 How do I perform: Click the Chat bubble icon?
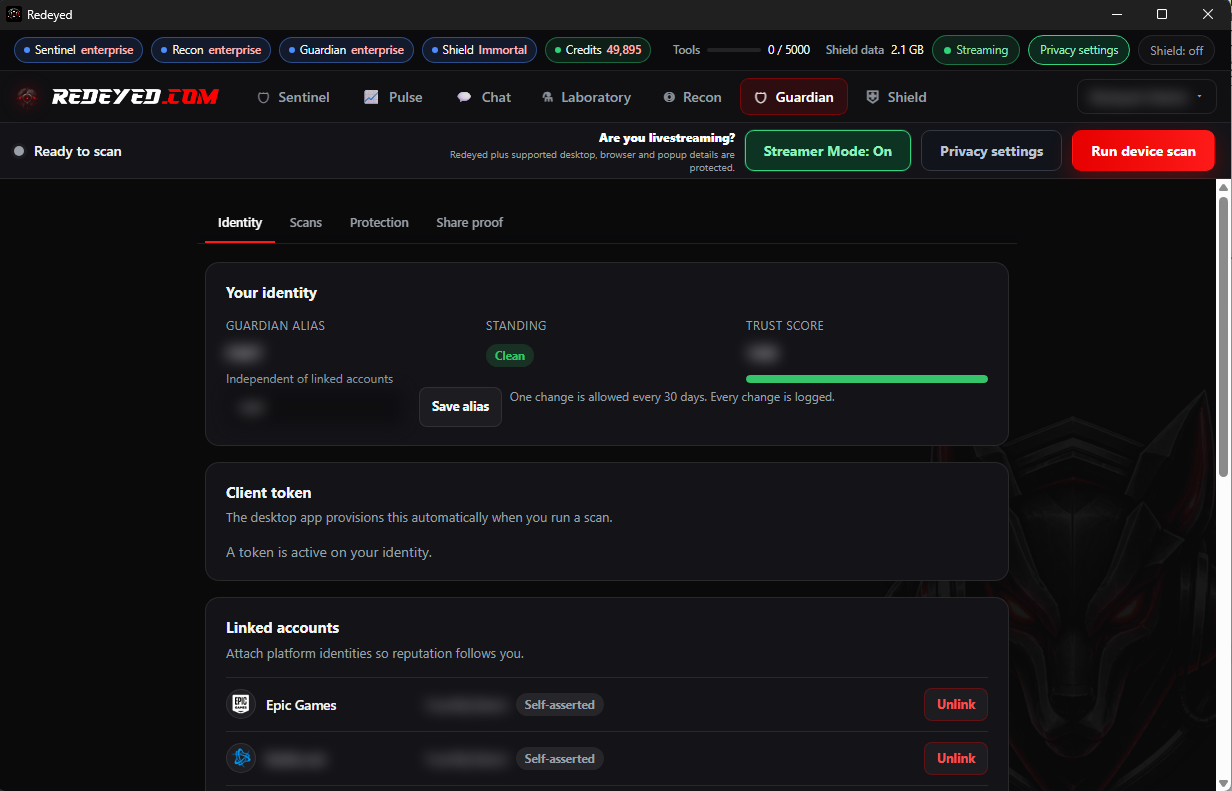[x=464, y=97]
